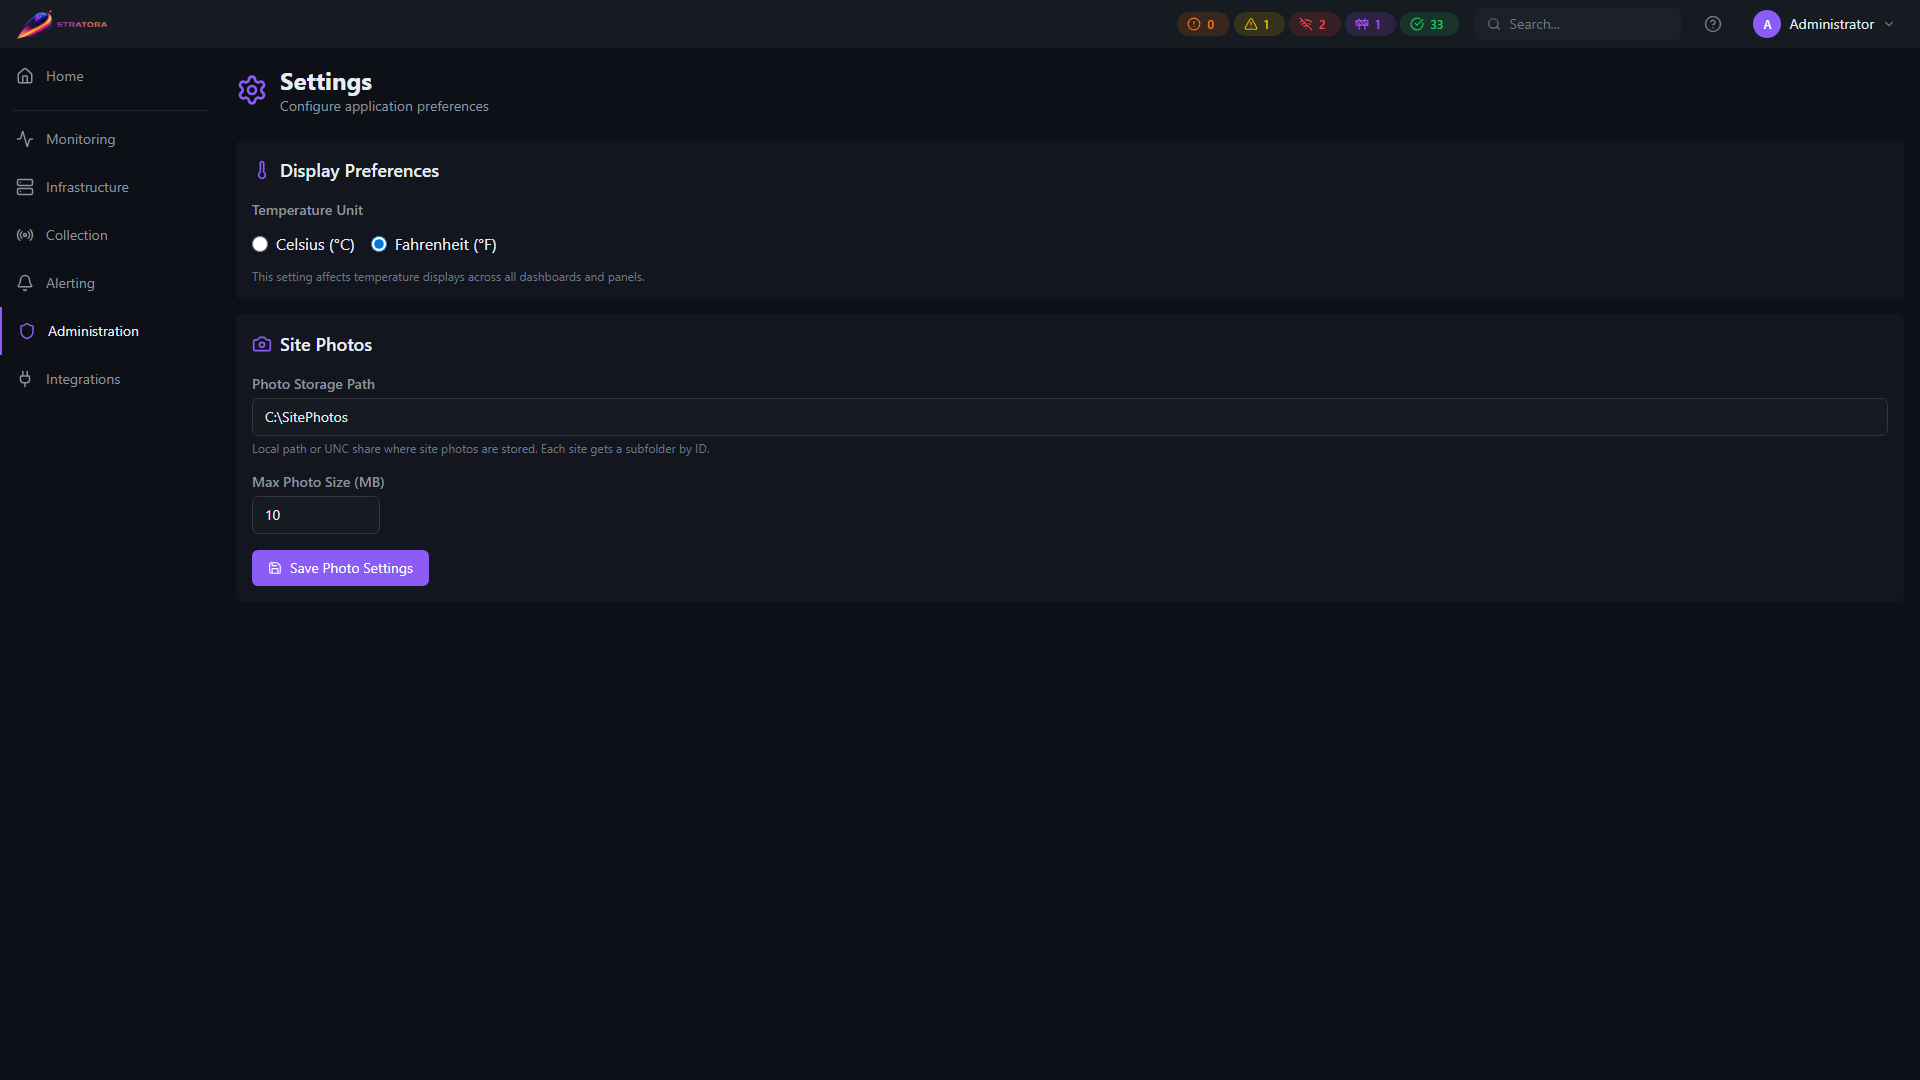Open the purple maintenance badge showing 1
This screenshot has width=1920, height=1080.
click(1370, 24)
